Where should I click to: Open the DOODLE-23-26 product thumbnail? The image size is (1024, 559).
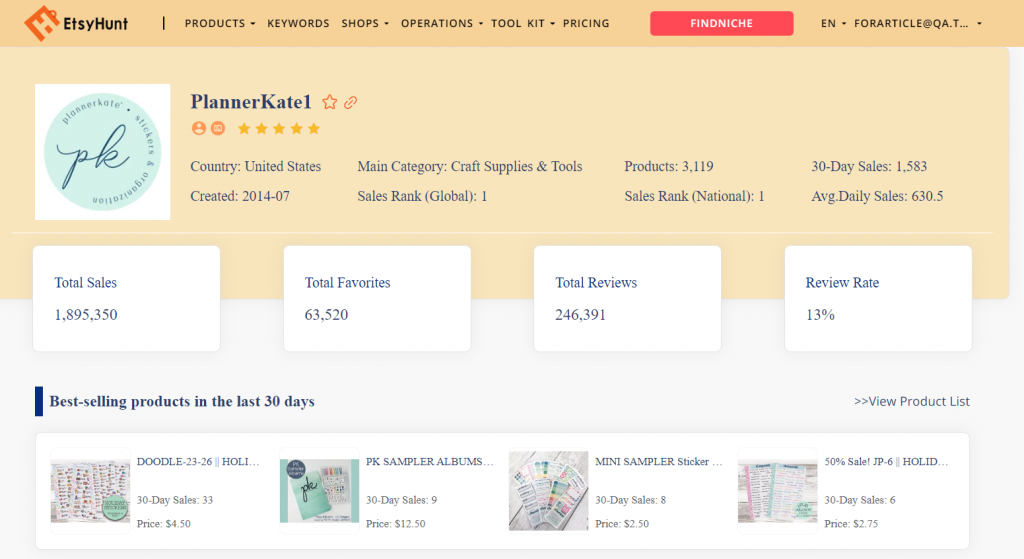click(x=91, y=489)
